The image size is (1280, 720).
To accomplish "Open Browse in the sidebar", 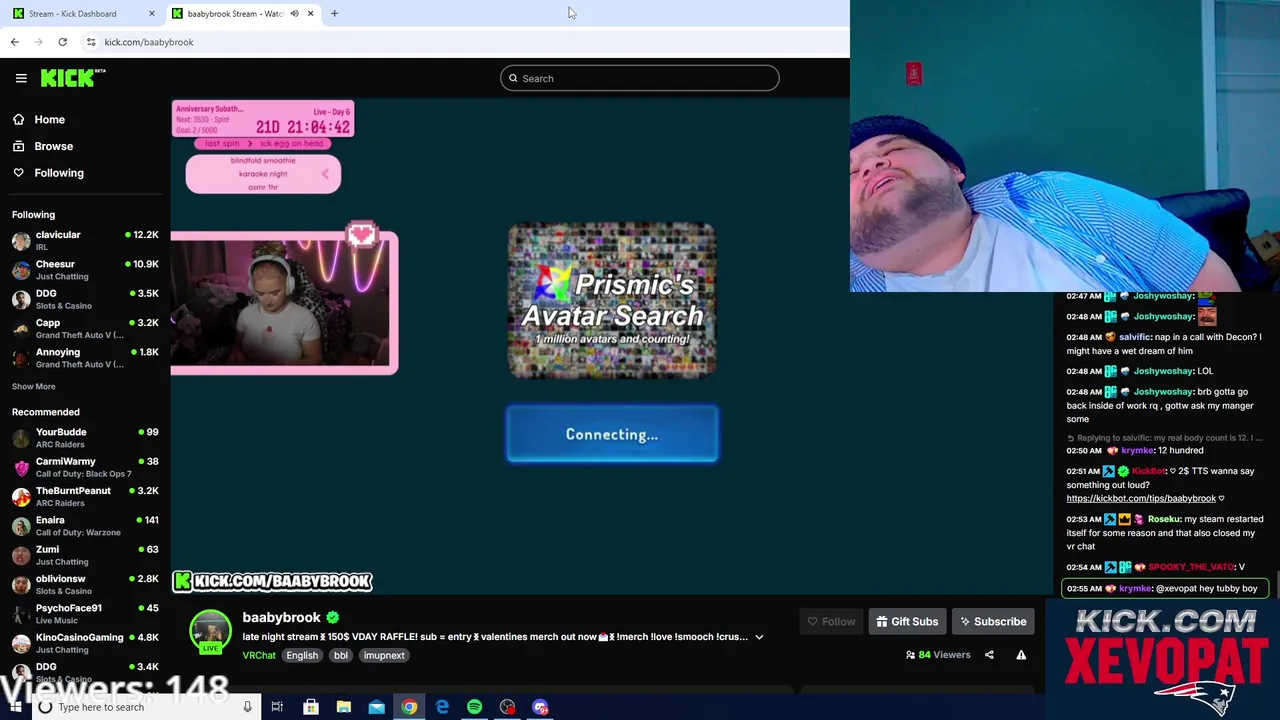I will (53, 146).
